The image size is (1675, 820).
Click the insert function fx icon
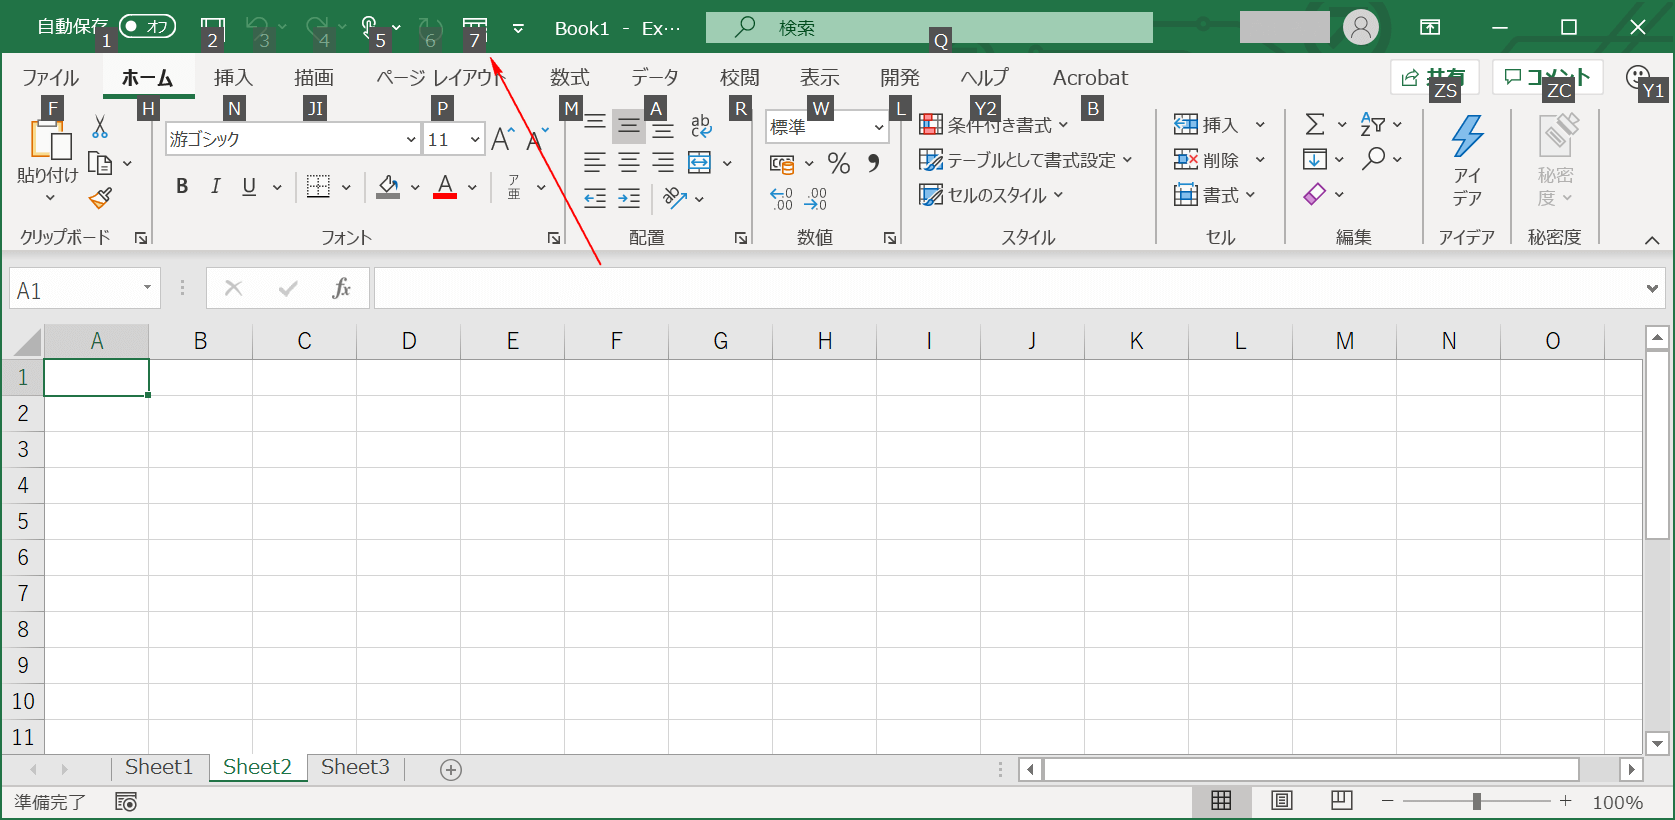pyautogui.click(x=341, y=289)
